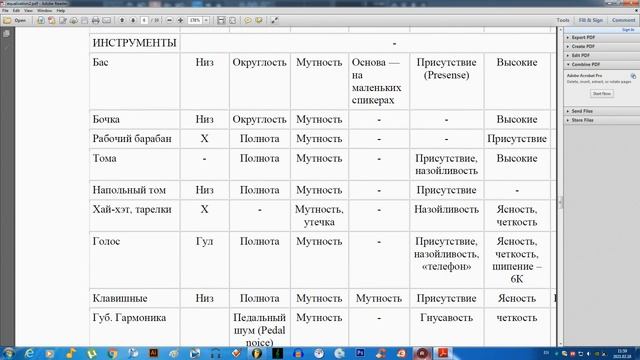Open the View menu

(28, 11)
